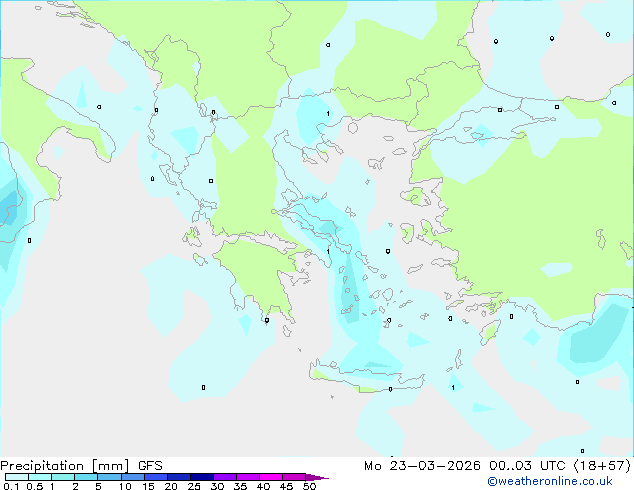Click the "10" legend scale label
This screenshot has width=634, height=490.
(125, 486)
